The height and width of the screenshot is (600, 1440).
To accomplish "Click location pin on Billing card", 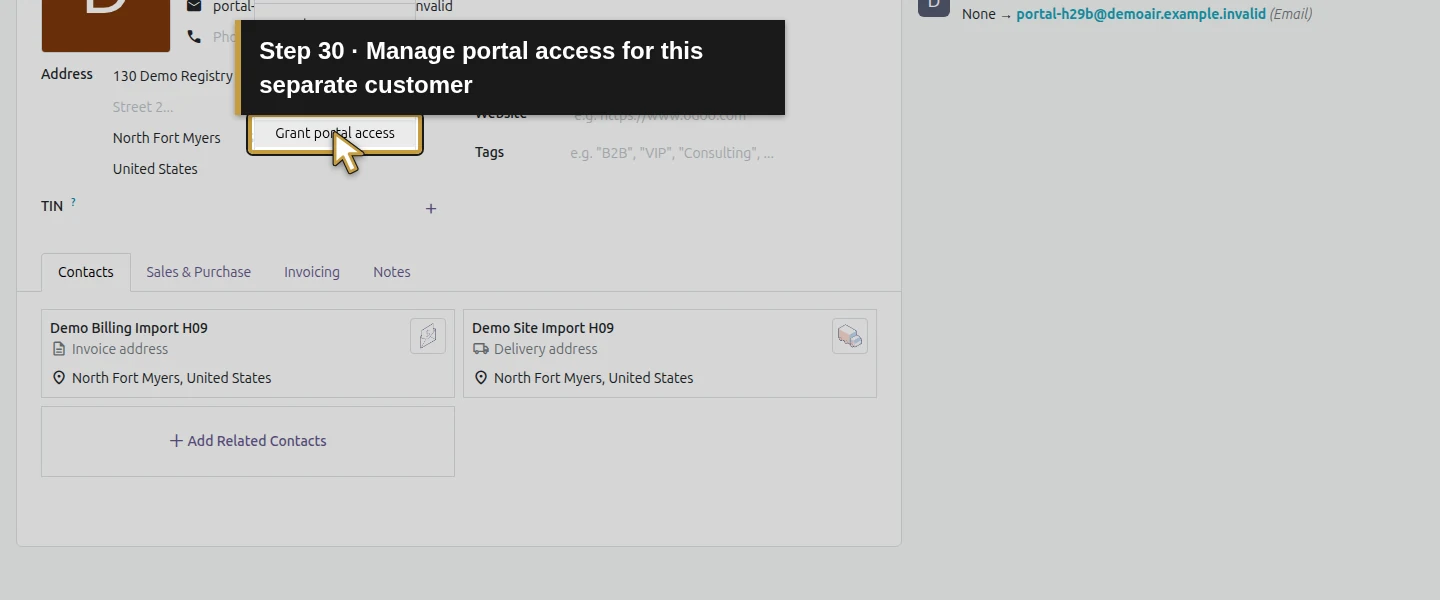I will coord(59,378).
